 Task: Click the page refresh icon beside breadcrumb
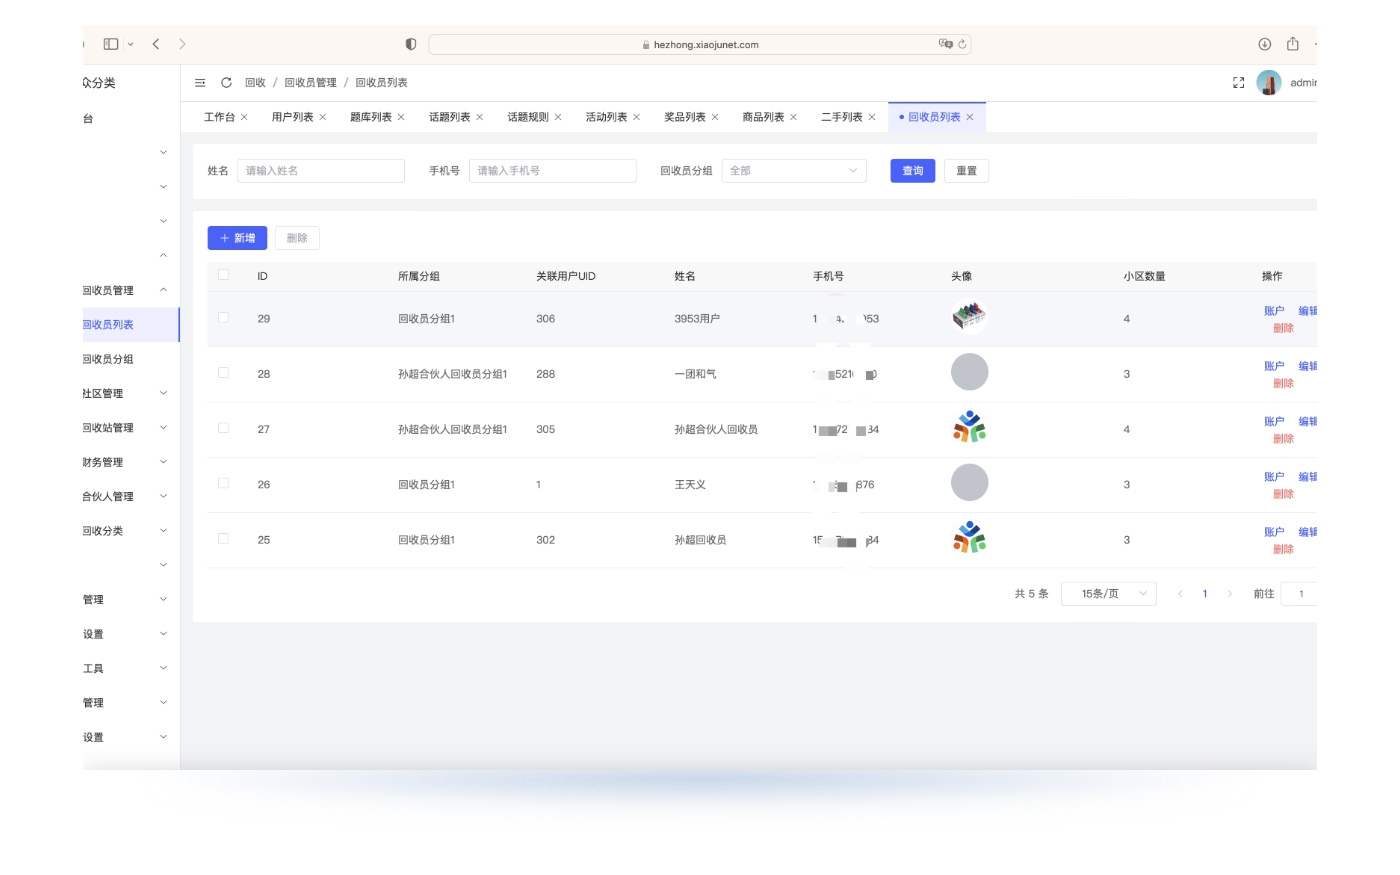pyautogui.click(x=226, y=83)
